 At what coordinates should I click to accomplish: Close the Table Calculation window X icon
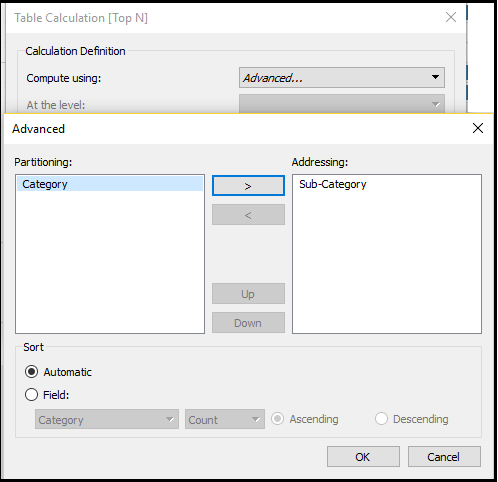click(x=451, y=17)
